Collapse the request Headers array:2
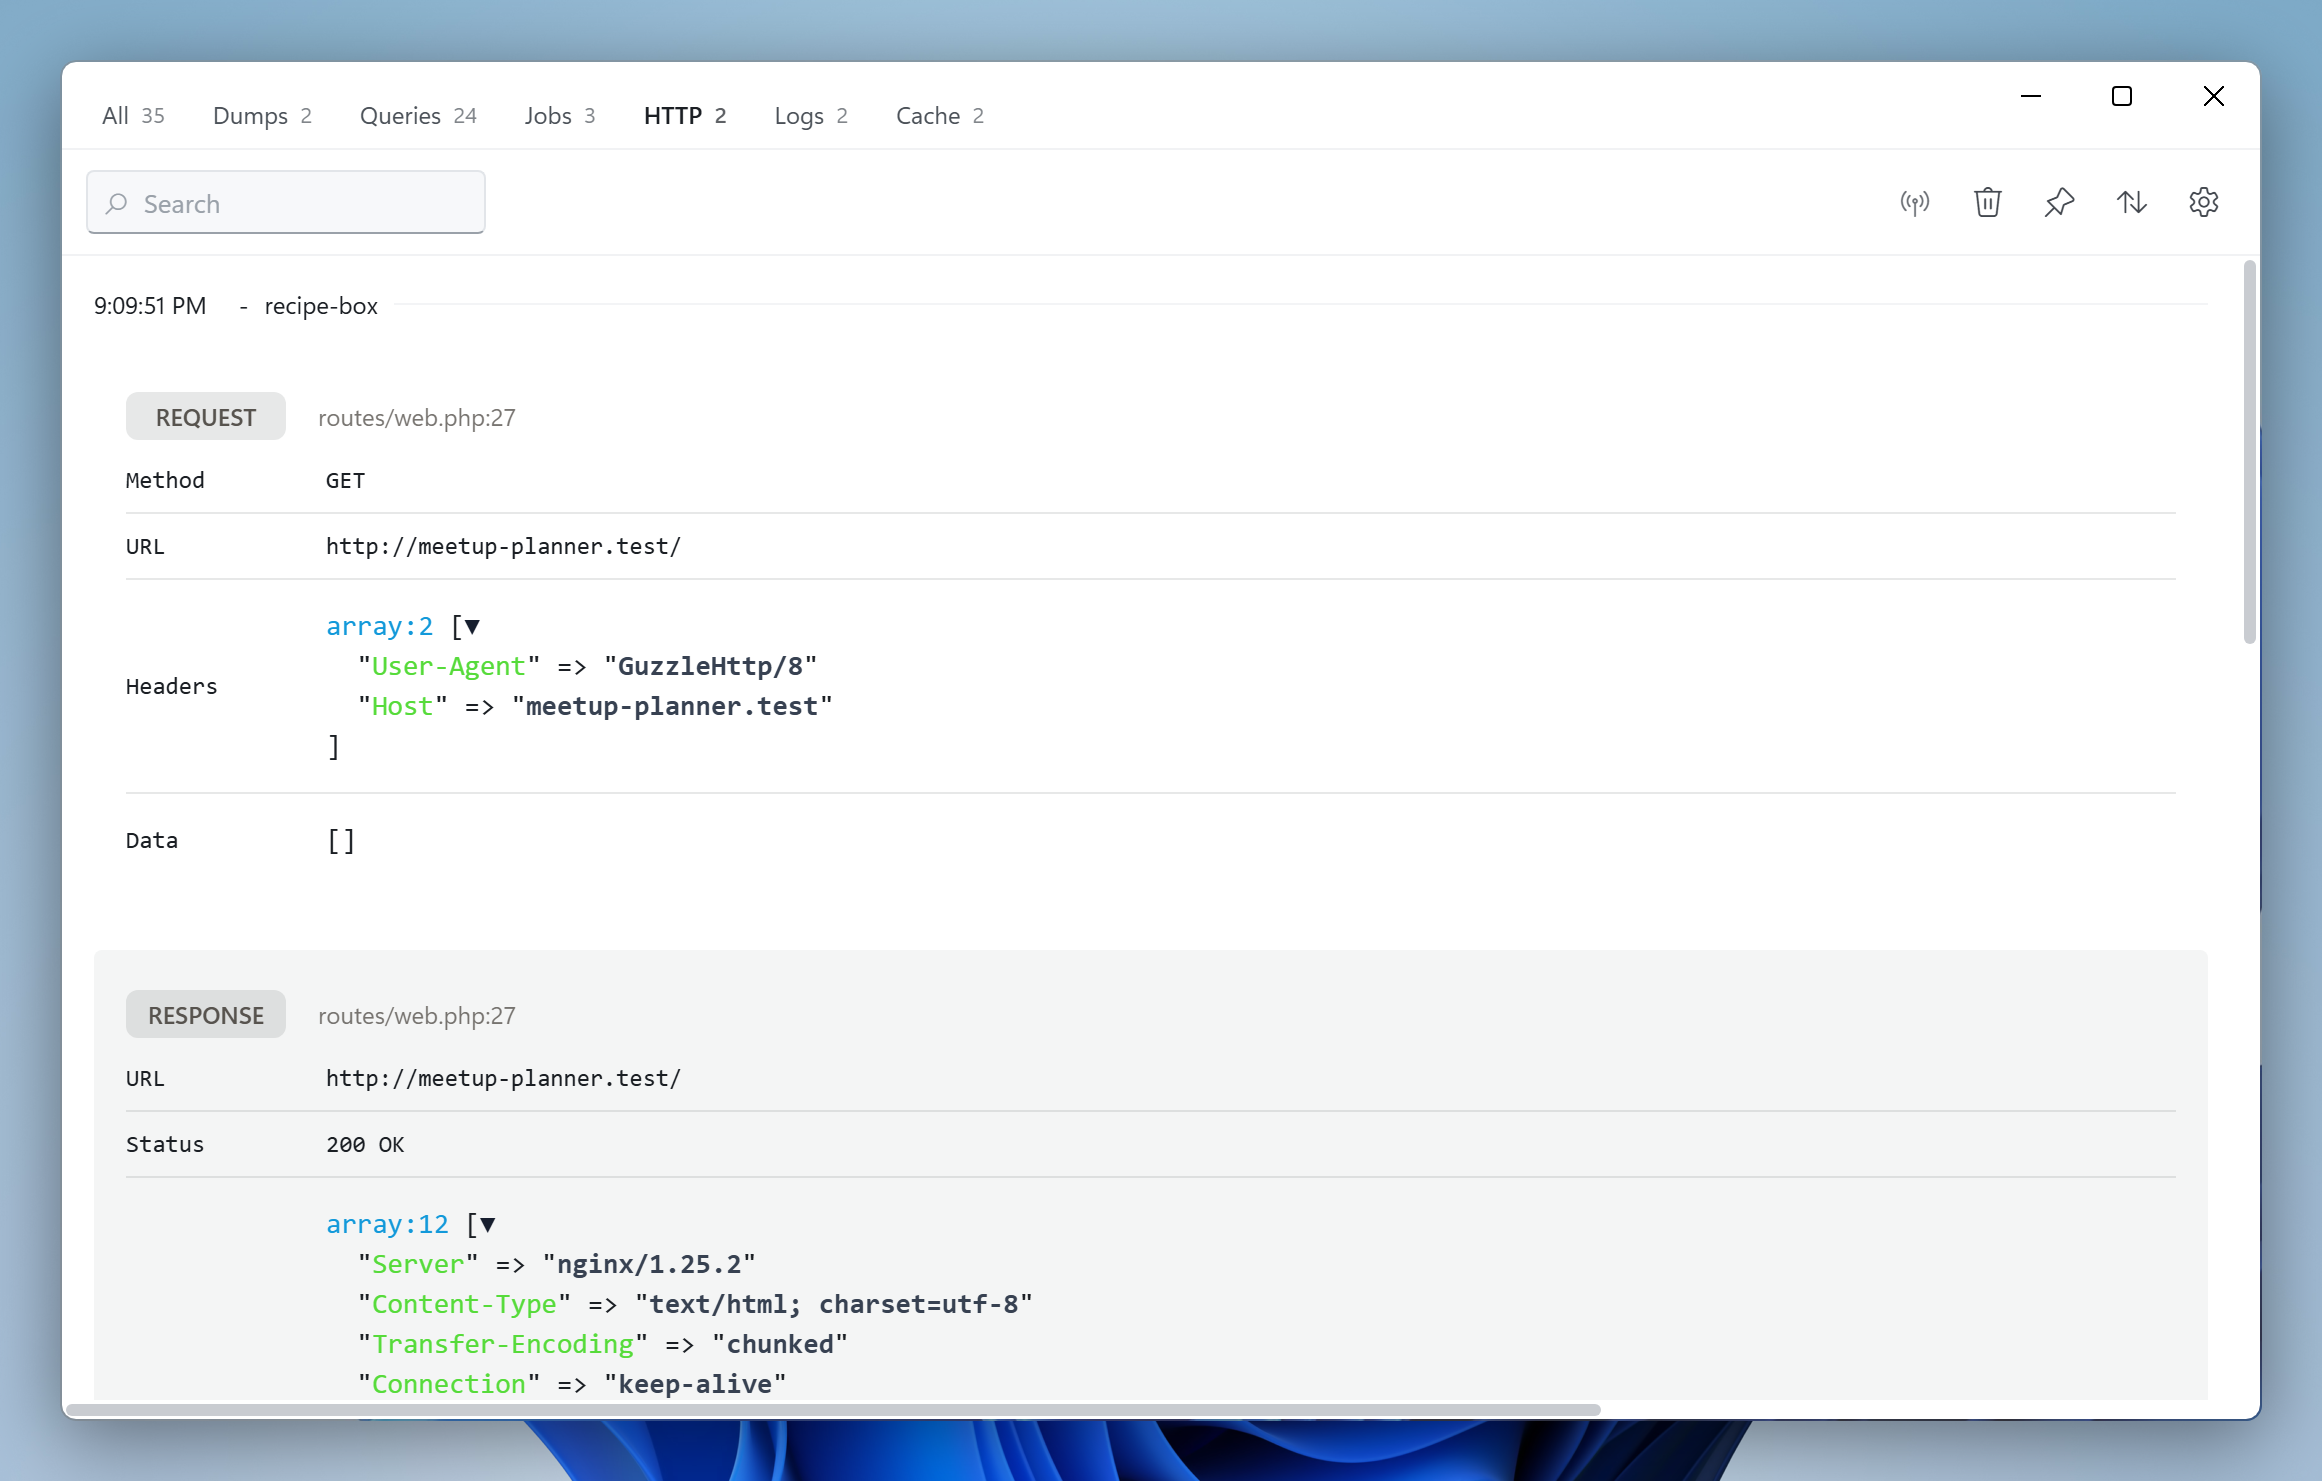The width and height of the screenshot is (2322, 1481). pyautogui.click(x=472, y=627)
